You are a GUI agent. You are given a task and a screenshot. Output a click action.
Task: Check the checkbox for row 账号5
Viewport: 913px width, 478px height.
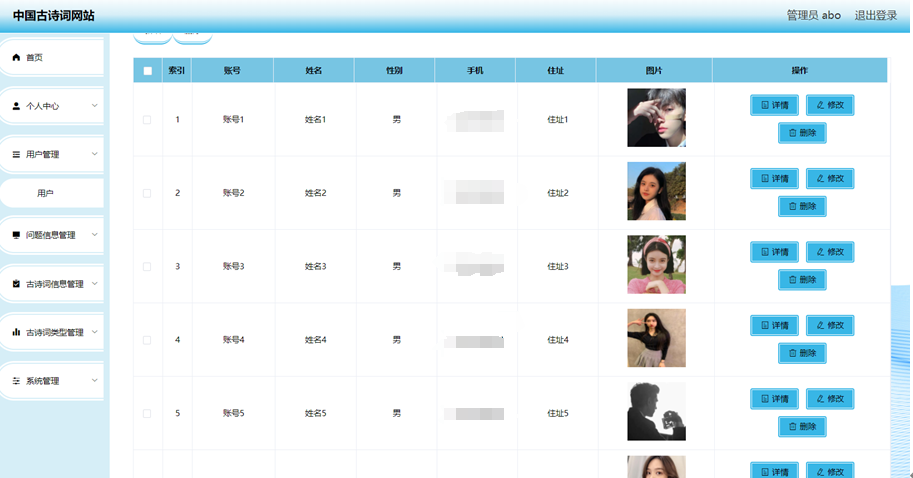coord(147,413)
